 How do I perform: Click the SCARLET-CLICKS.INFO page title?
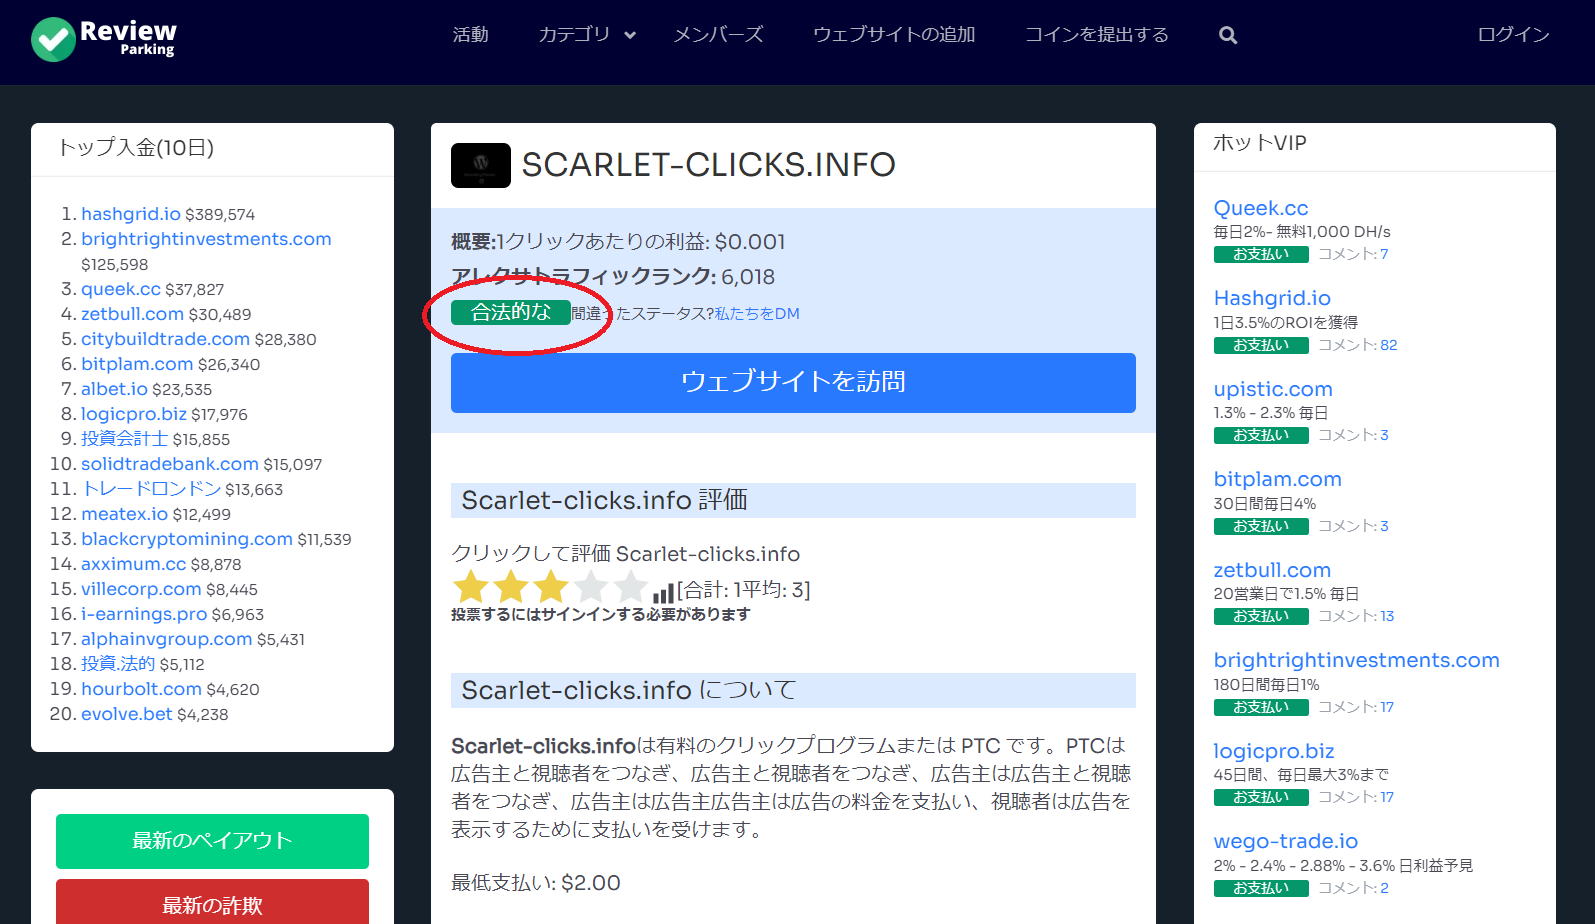coord(709,165)
